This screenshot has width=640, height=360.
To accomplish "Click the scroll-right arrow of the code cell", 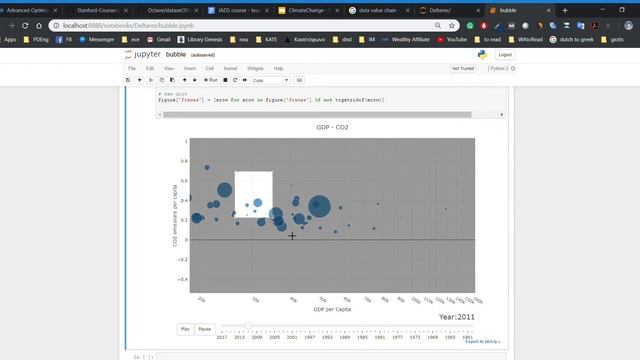I will tap(502, 115).
